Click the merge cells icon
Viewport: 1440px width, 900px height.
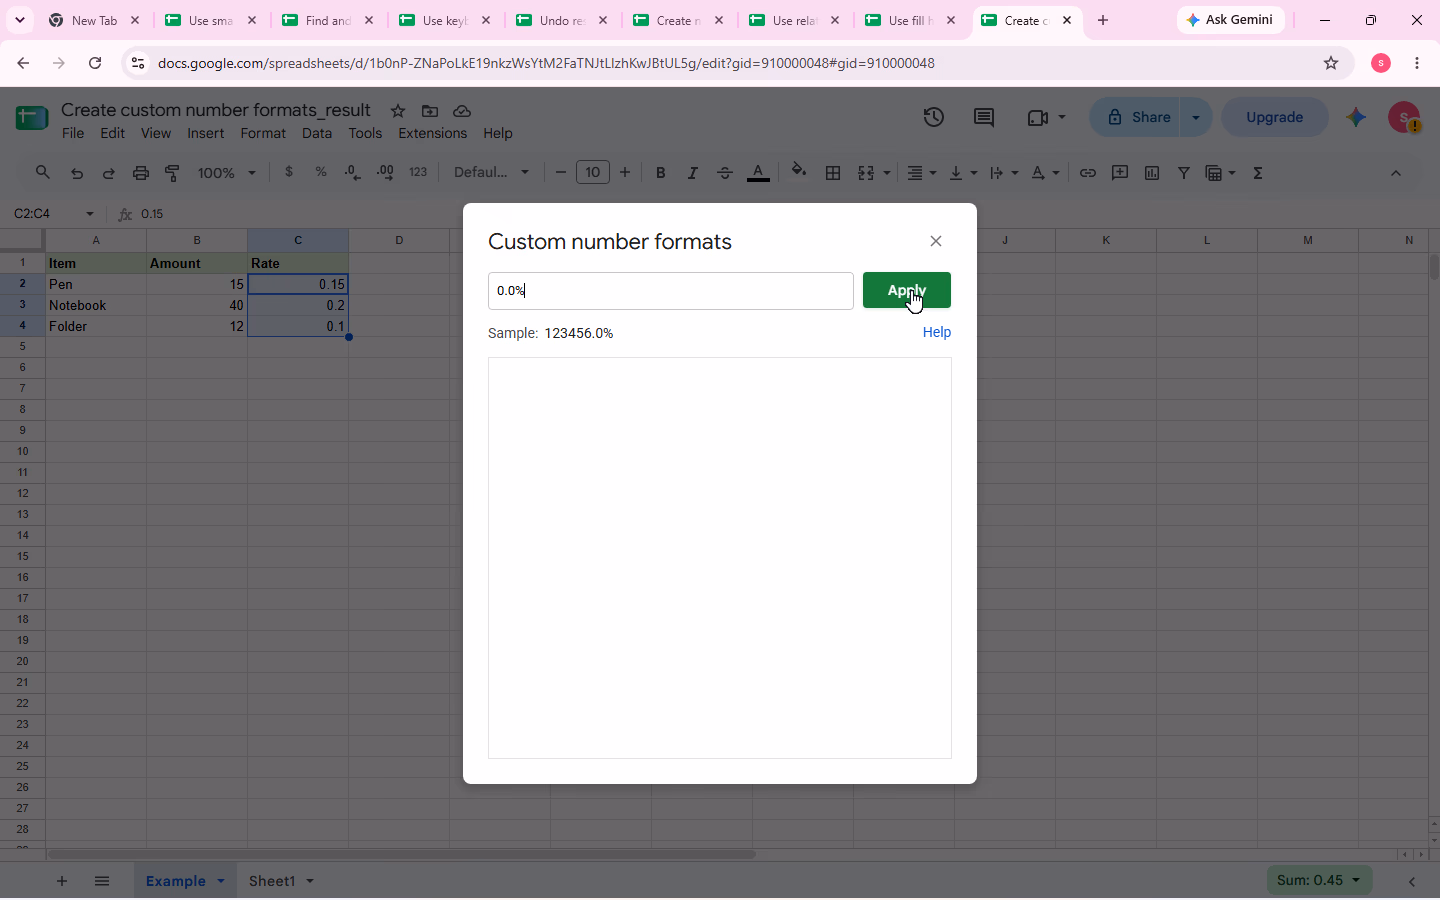click(866, 173)
